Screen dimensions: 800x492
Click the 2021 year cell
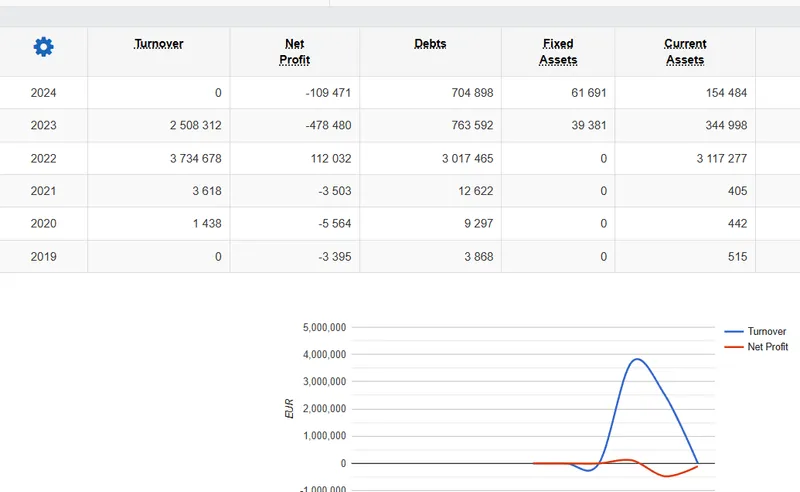[x=44, y=191]
